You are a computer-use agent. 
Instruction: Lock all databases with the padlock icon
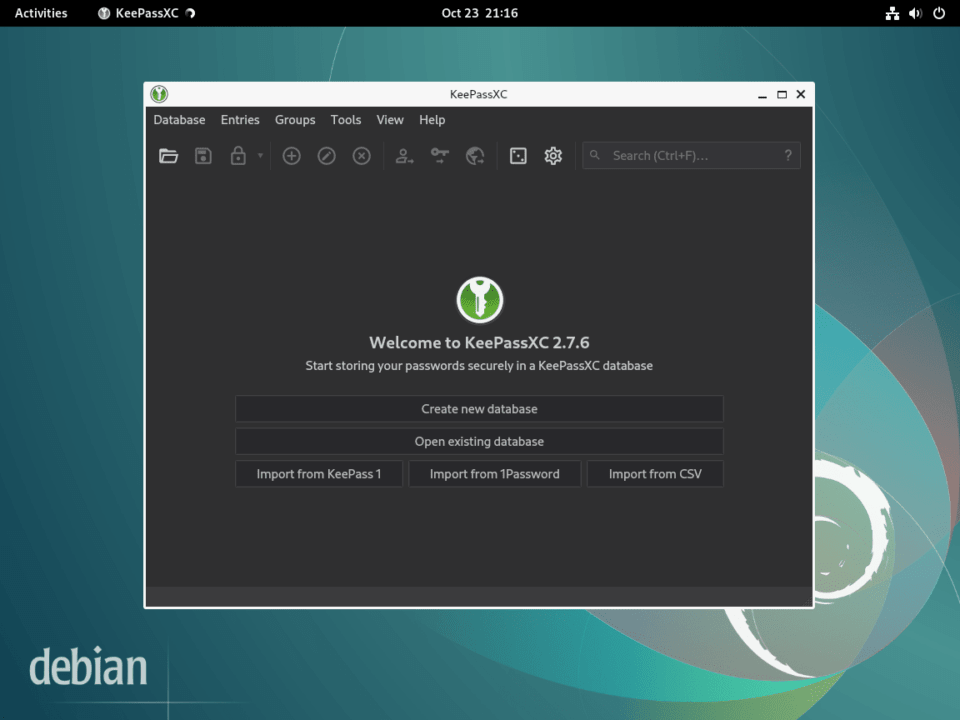point(238,156)
